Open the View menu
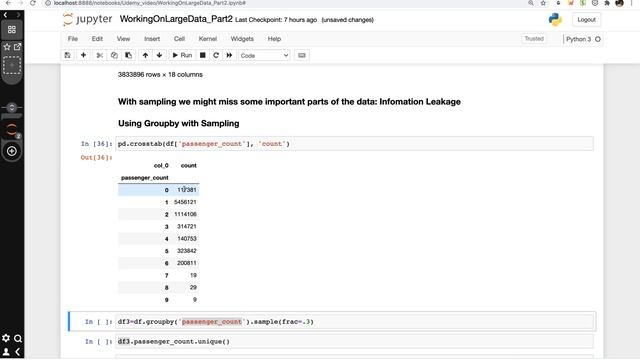 [123, 39]
